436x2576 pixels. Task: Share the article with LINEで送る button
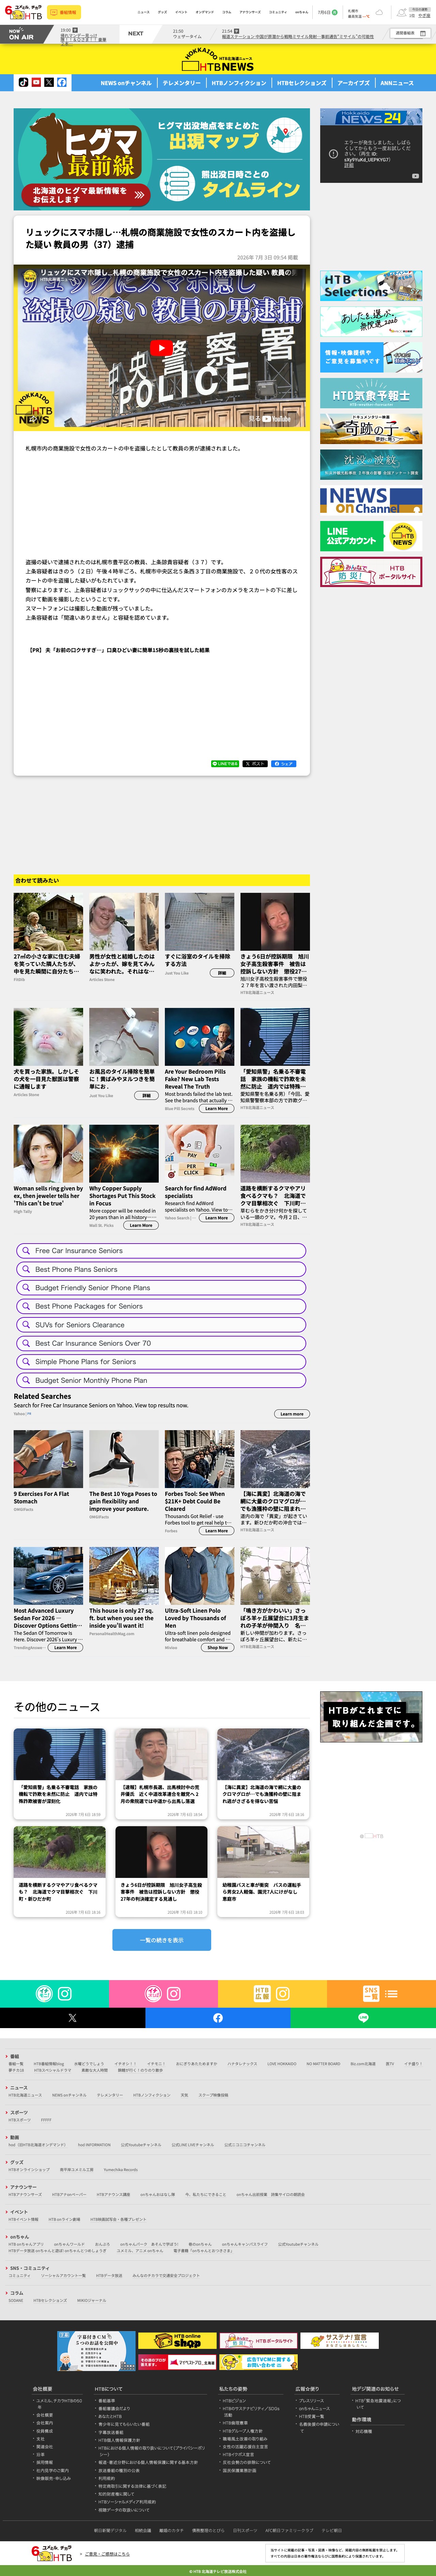click(x=225, y=764)
